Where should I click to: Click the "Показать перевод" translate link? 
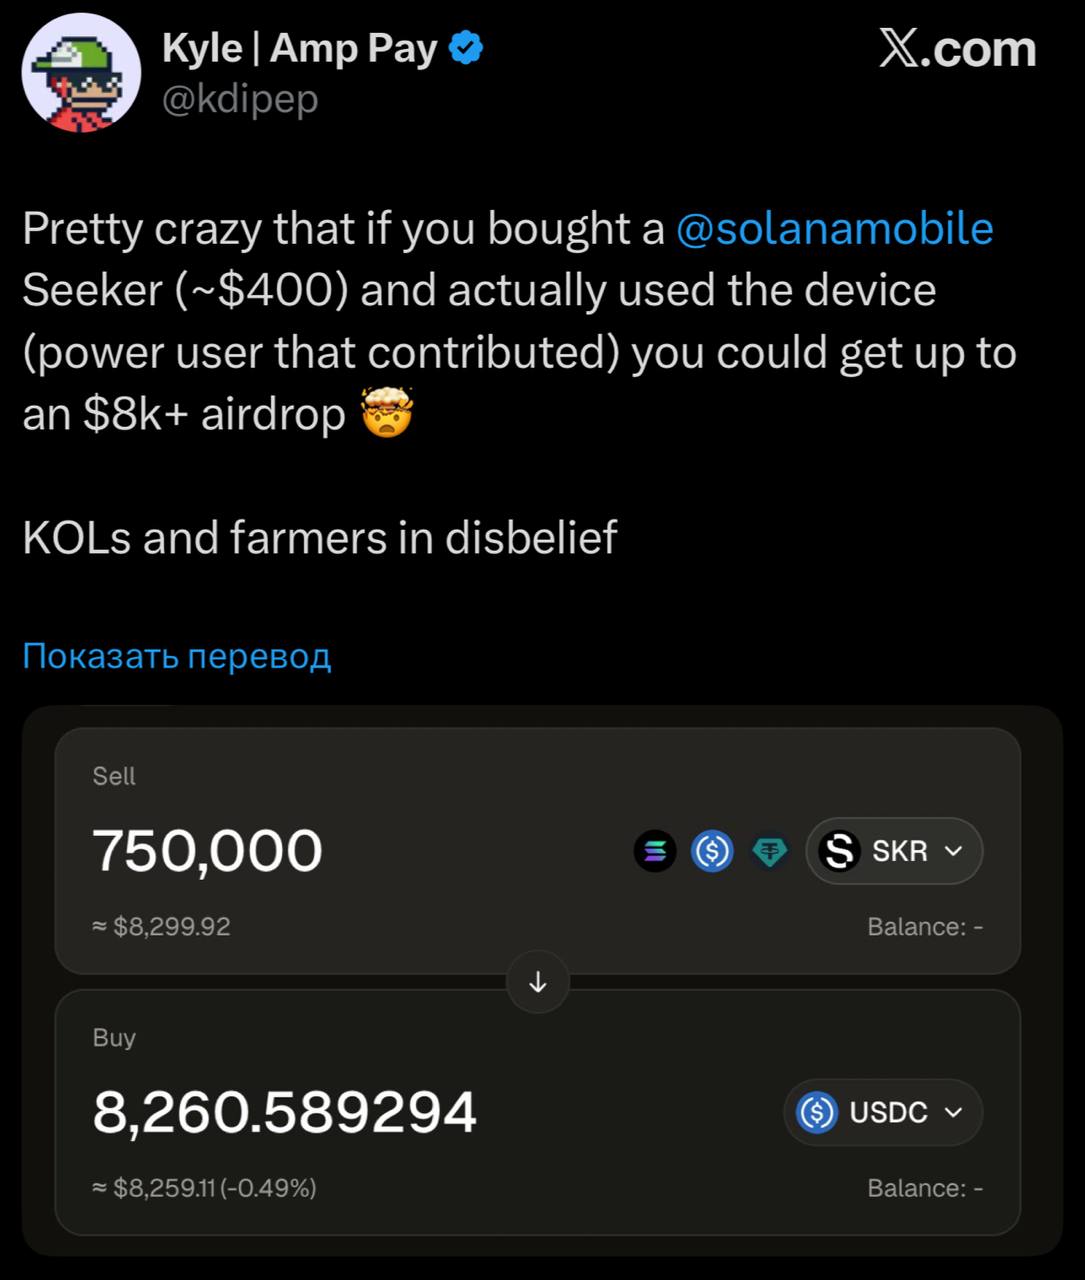(176, 656)
